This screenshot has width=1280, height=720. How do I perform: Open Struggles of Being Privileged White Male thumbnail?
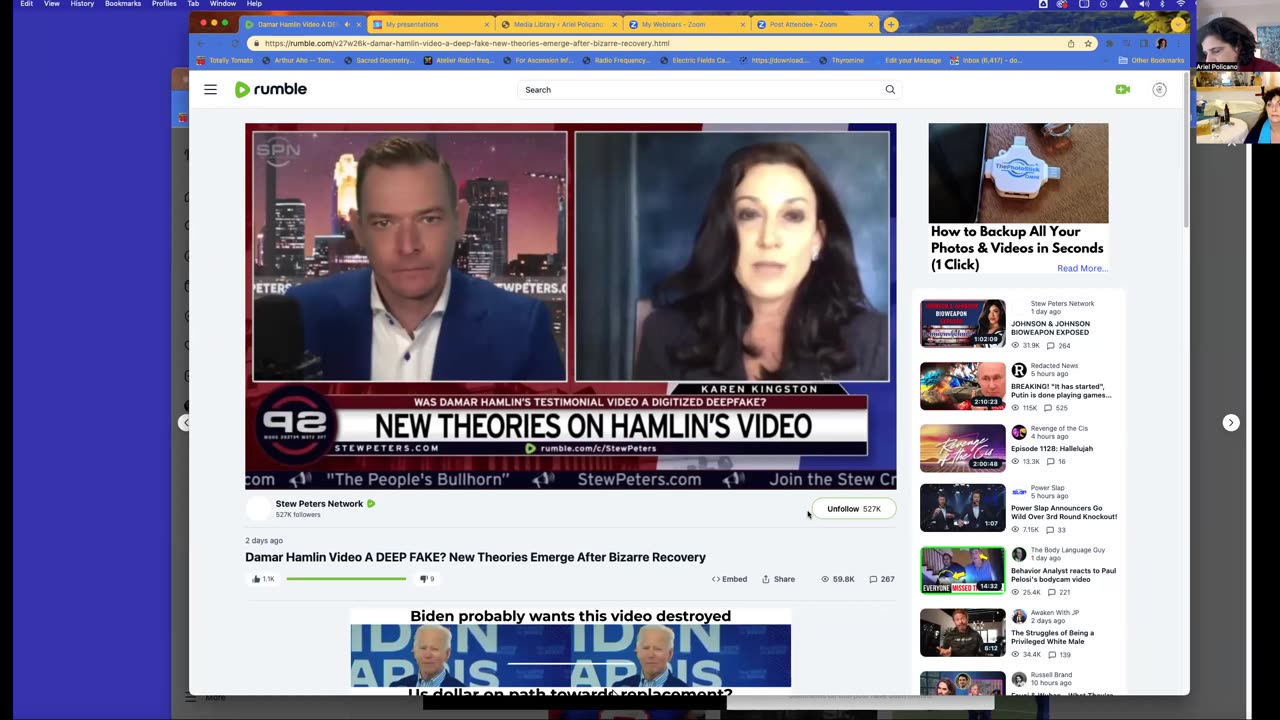(x=963, y=632)
